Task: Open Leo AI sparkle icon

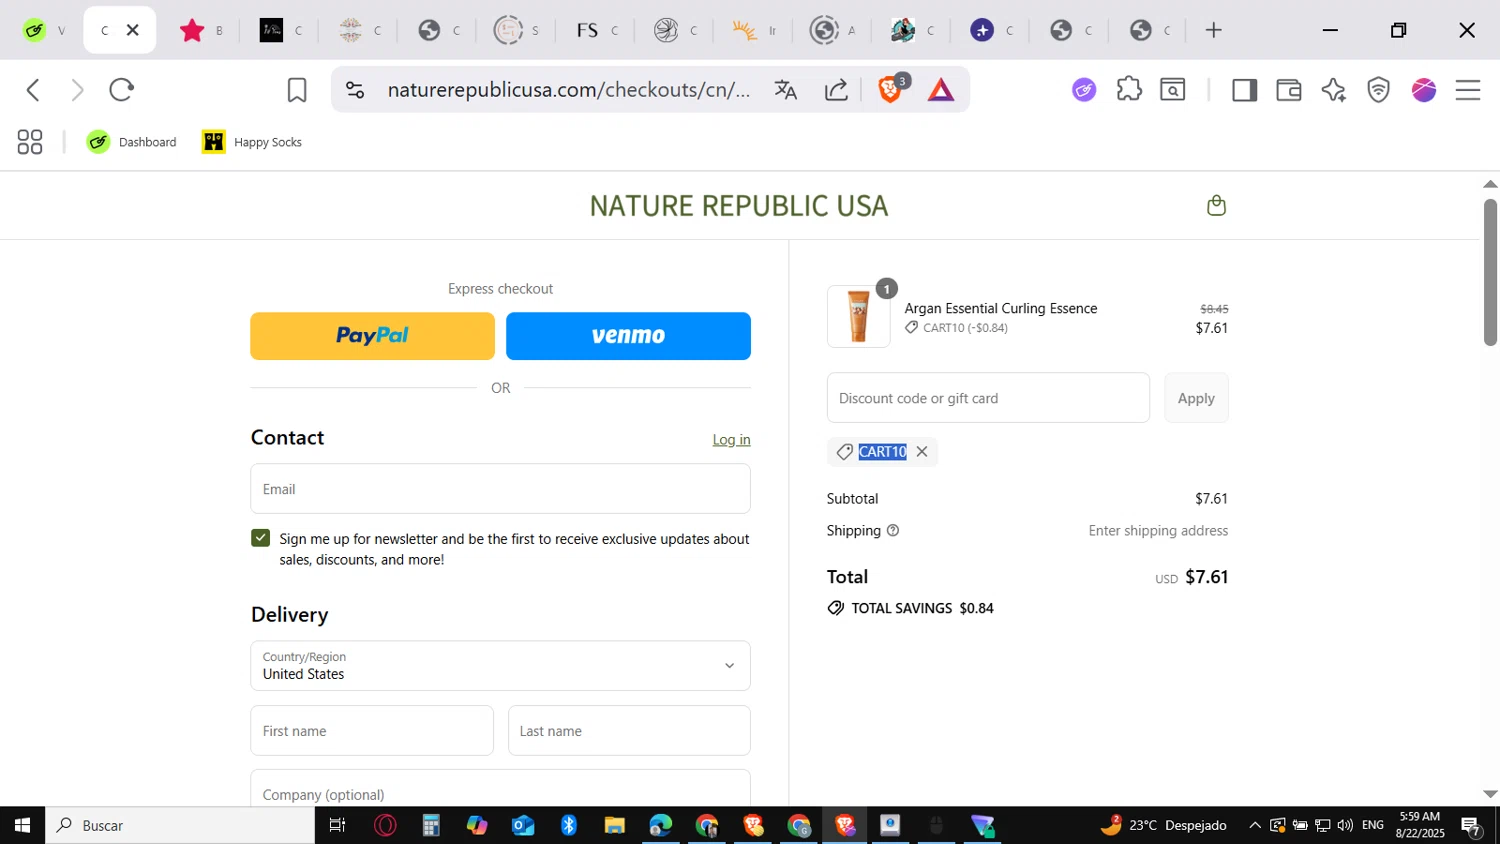Action: pyautogui.click(x=1333, y=90)
